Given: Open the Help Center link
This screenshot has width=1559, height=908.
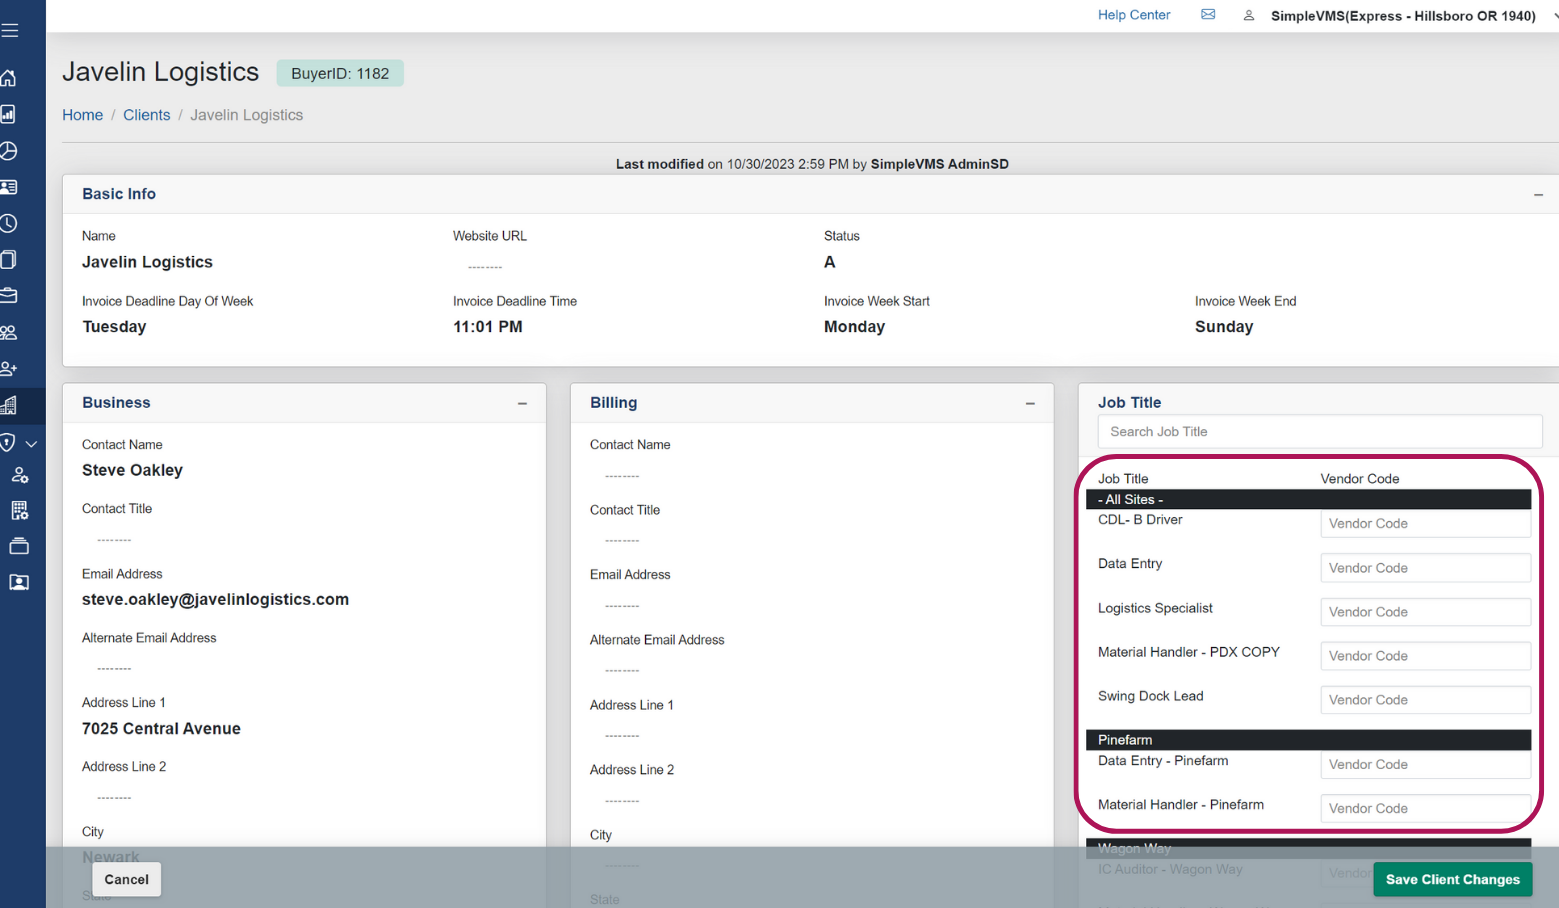Looking at the screenshot, I should (1134, 15).
